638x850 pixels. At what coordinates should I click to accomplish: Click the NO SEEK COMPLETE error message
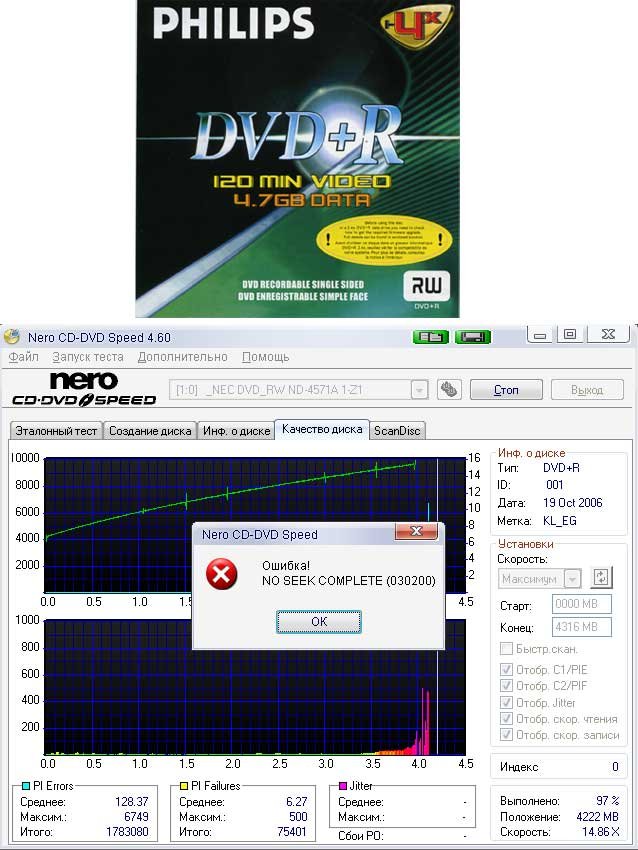349,581
